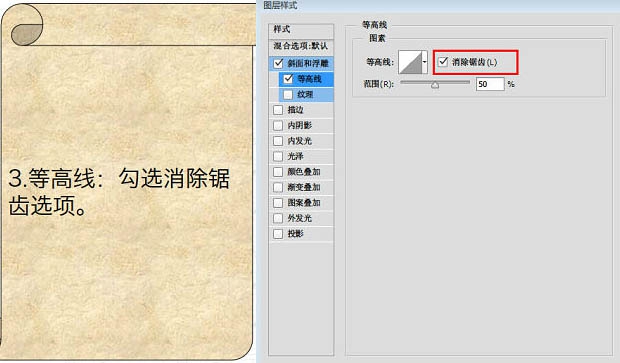Select the 光泽 style label

[x=295, y=156]
